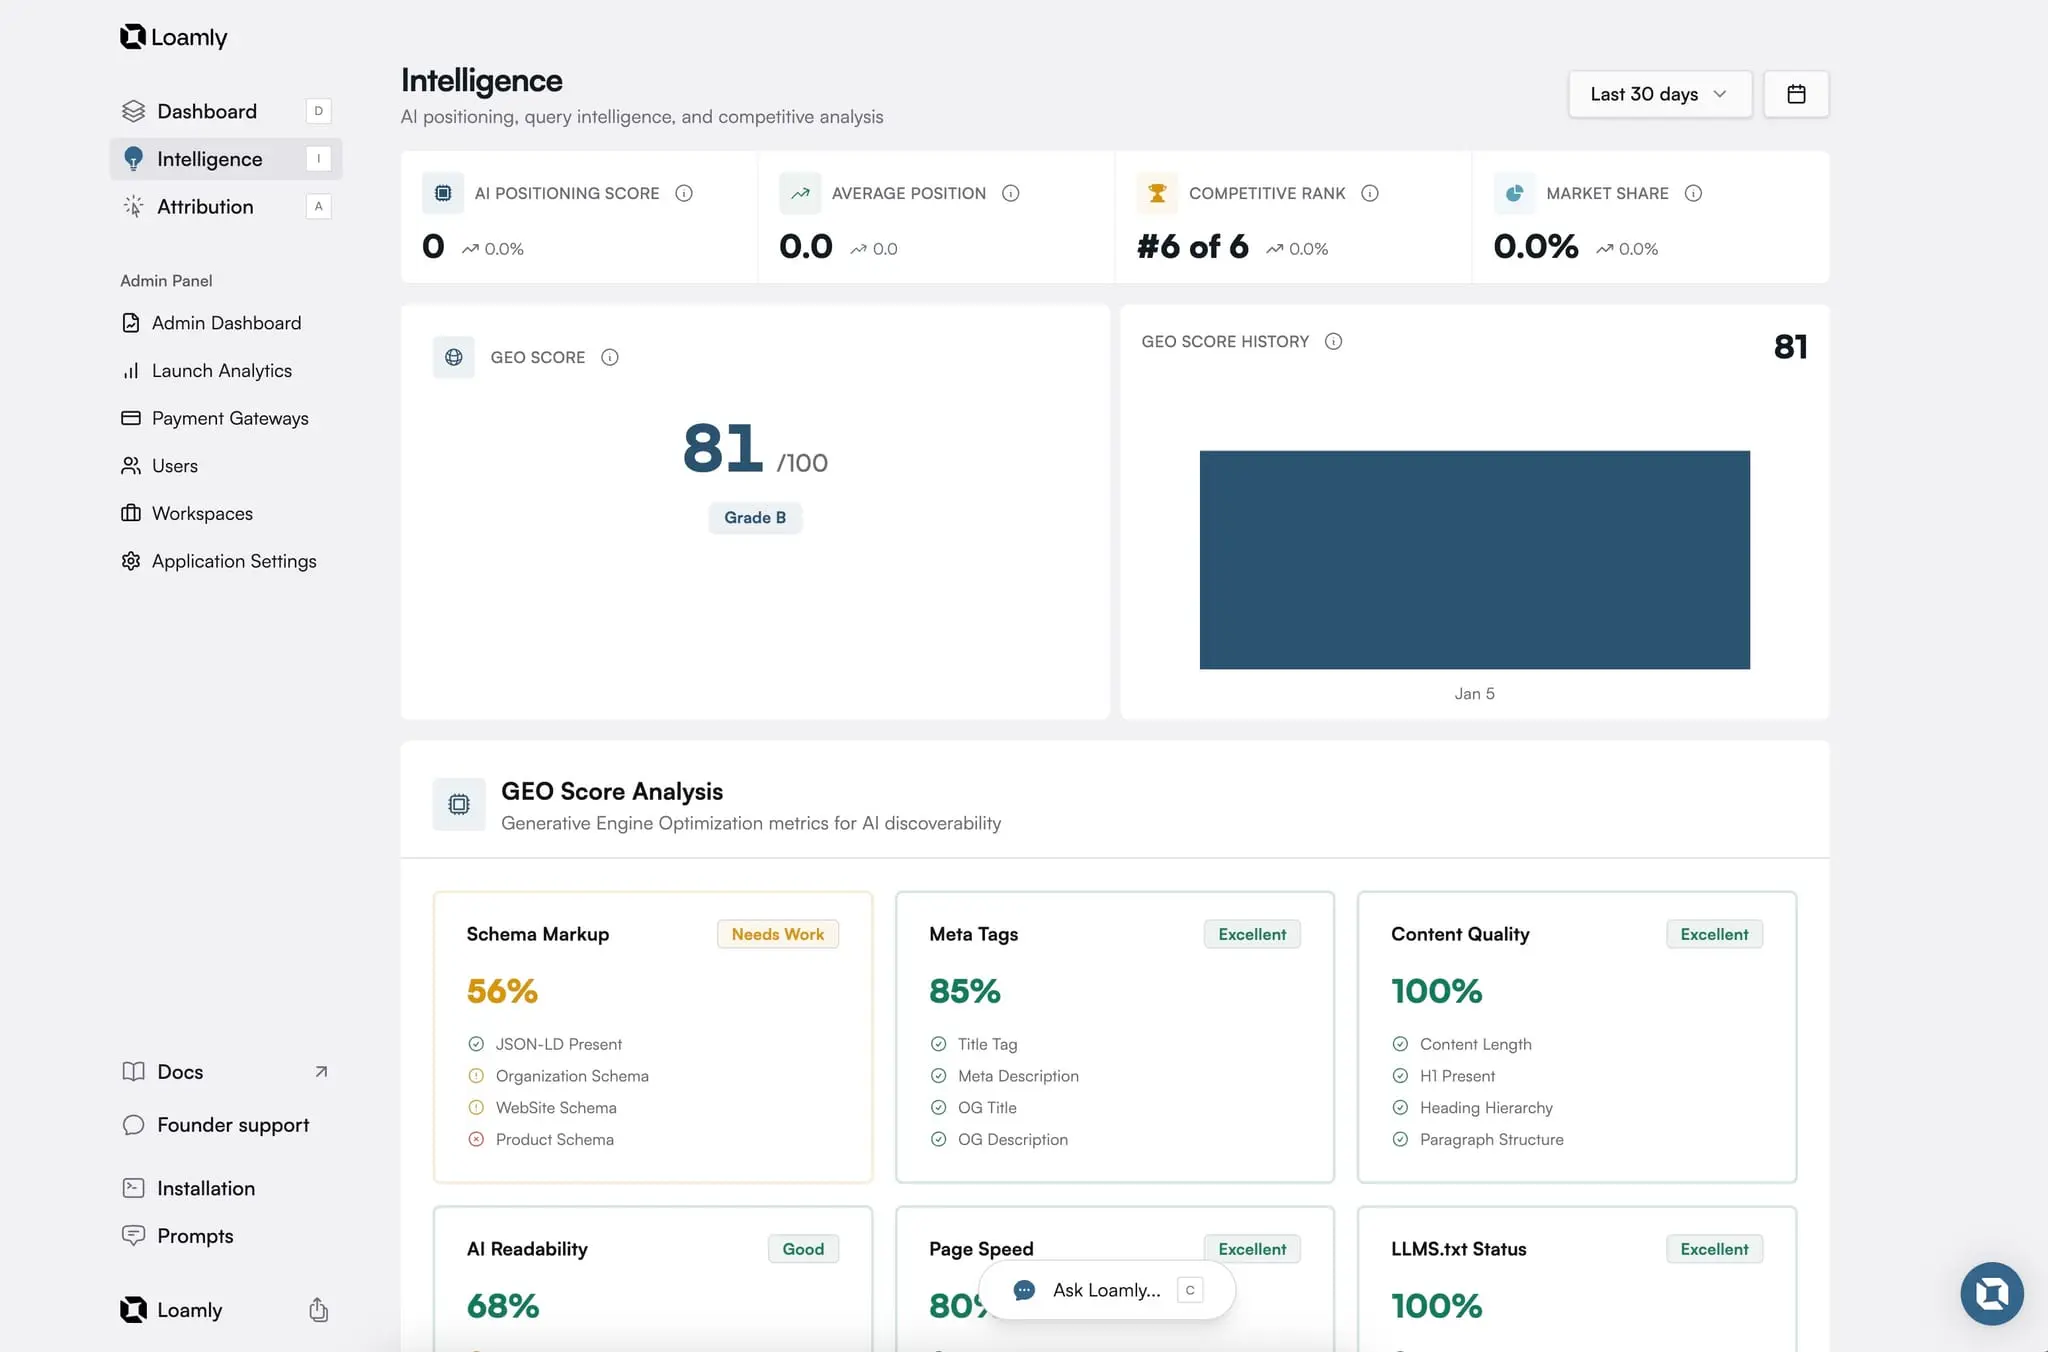
Task: Click the Excellent badge on Content Quality
Action: click(1714, 934)
